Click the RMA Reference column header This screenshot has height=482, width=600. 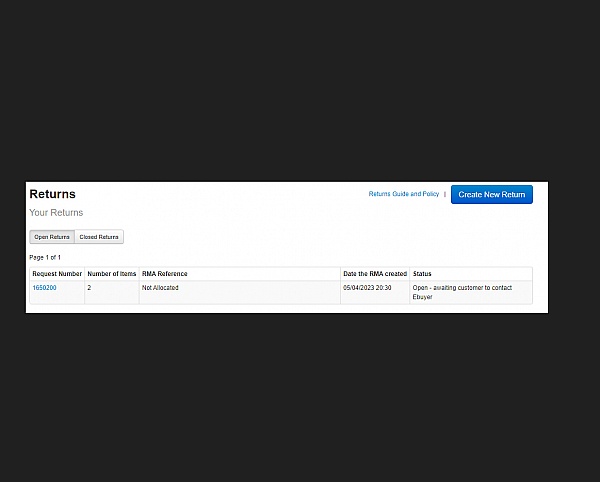(x=240, y=274)
